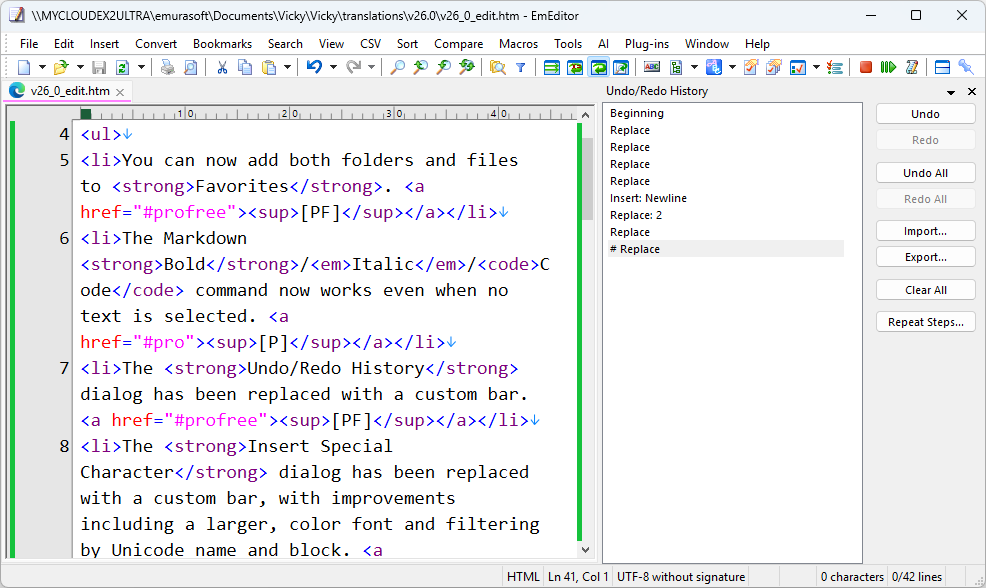Save the document with the floppy disk icon
This screenshot has height=588, width=986.
pos(99,67)
